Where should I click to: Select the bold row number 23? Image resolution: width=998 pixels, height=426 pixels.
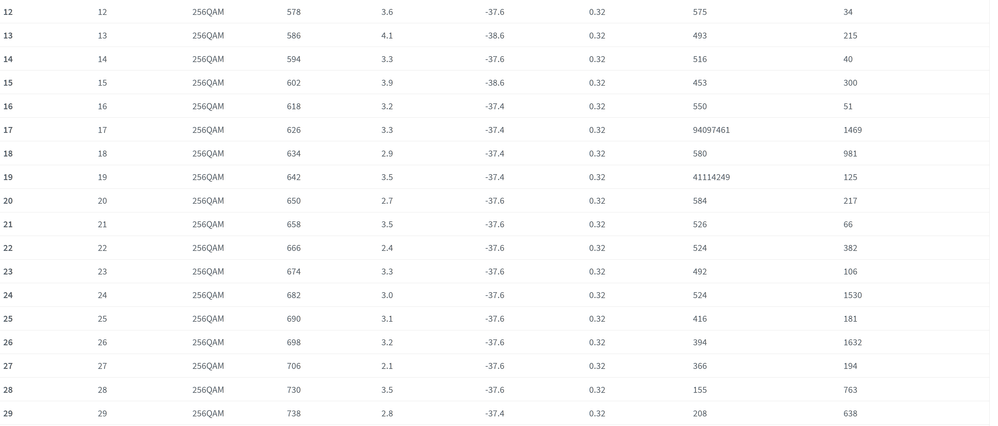pyautogui.click(x=8, y=272)
